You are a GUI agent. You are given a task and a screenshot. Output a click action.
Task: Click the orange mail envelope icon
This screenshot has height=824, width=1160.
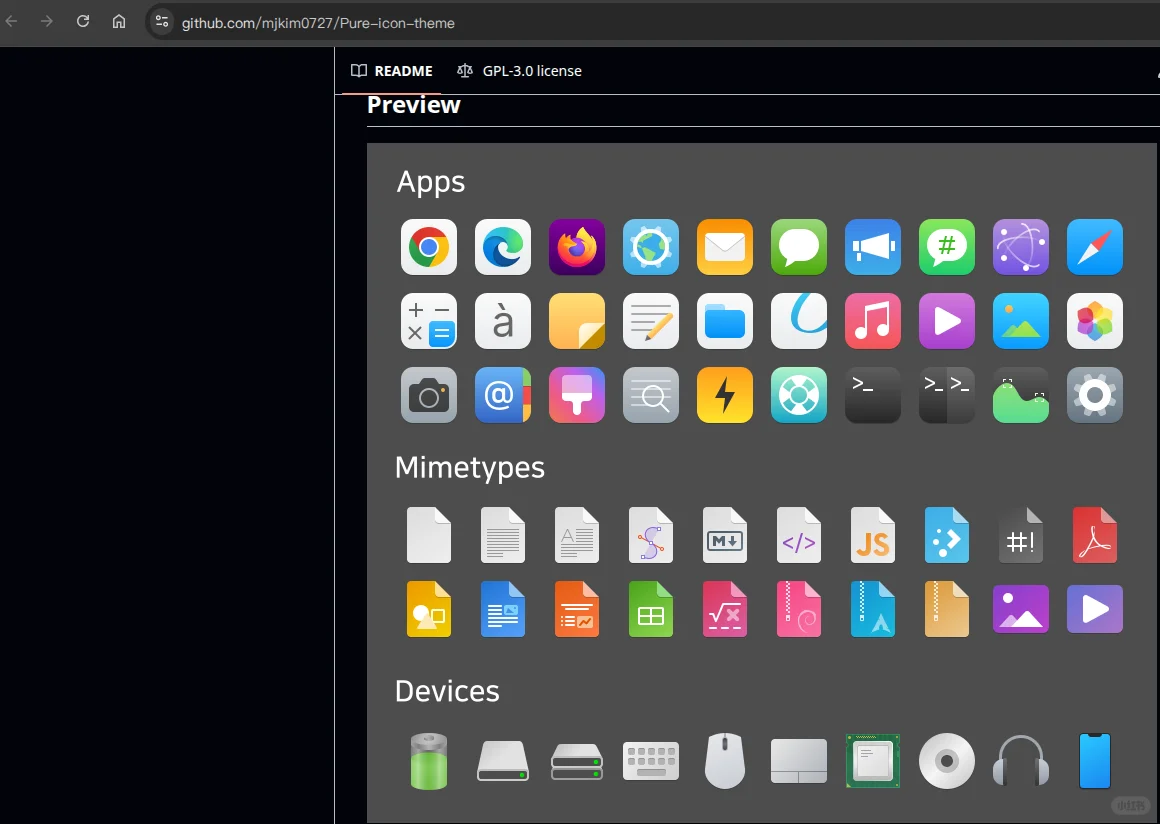coord(725,247)
